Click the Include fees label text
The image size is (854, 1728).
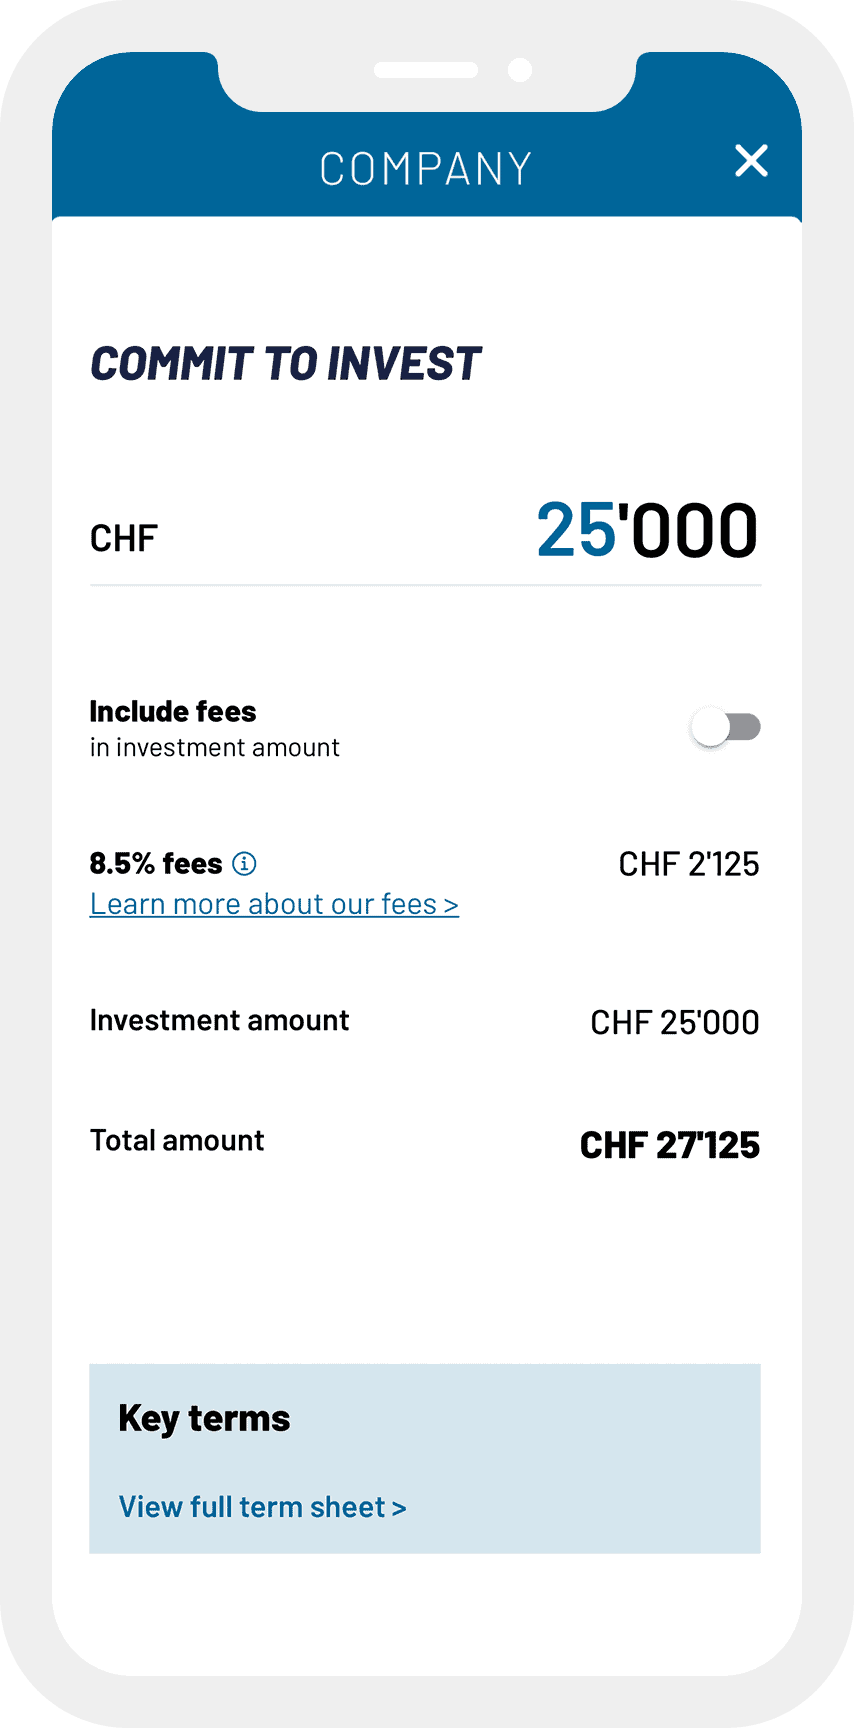tap(173, 711)
